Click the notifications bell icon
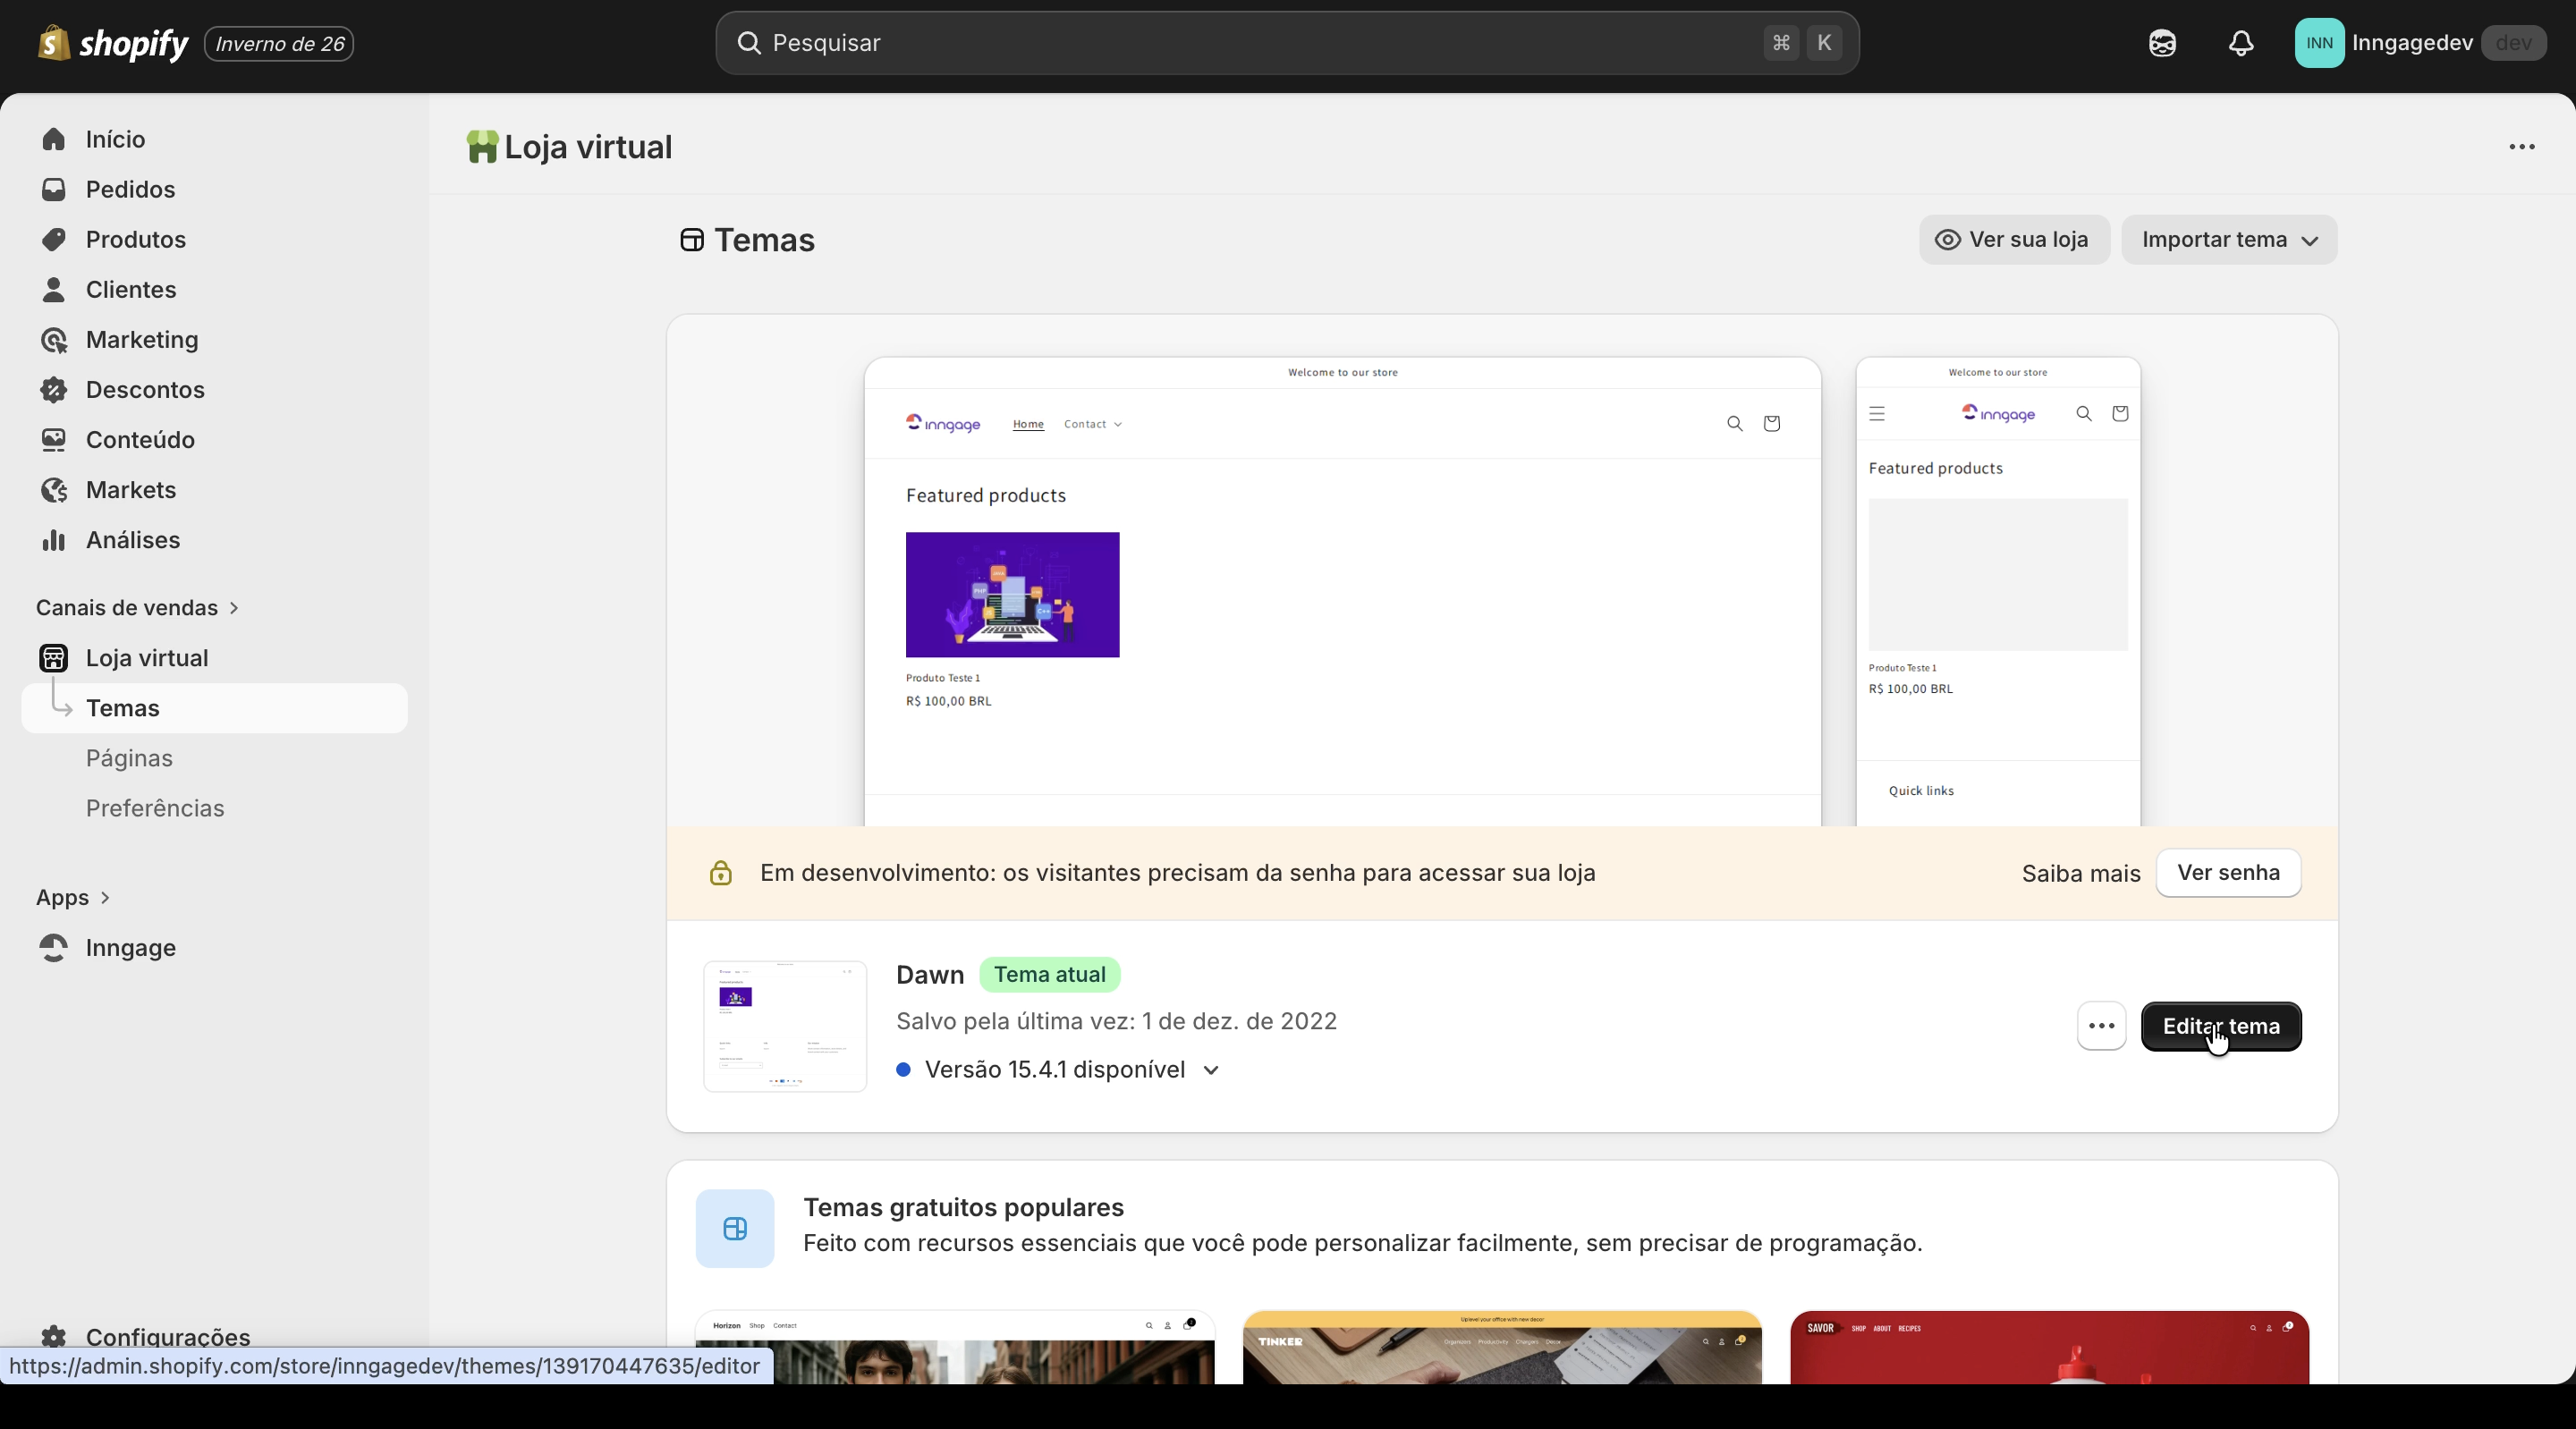 [2241, 43]
